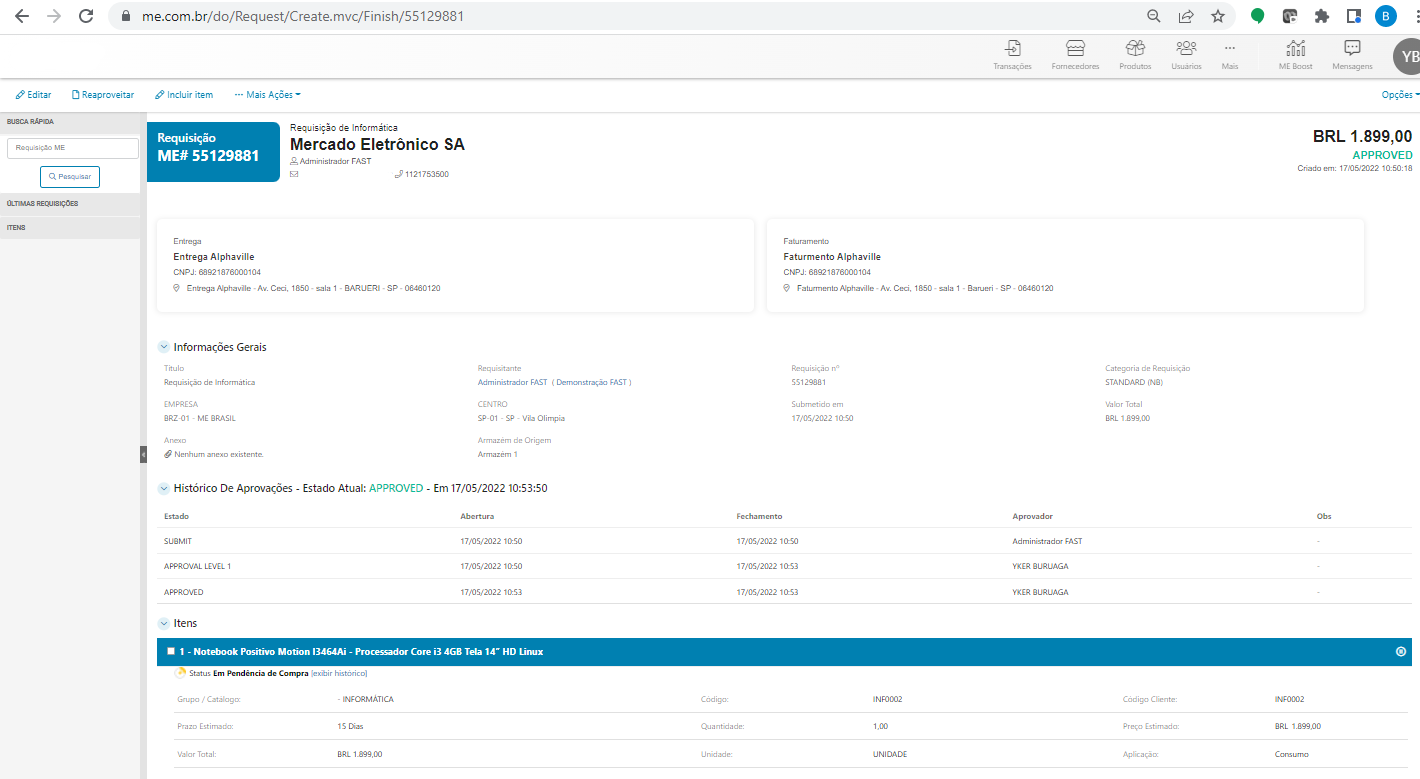This screenshot has height=779, width=1420.
Task: Click the Armazém 1 origin value
Action: click(x=498, y=454)
